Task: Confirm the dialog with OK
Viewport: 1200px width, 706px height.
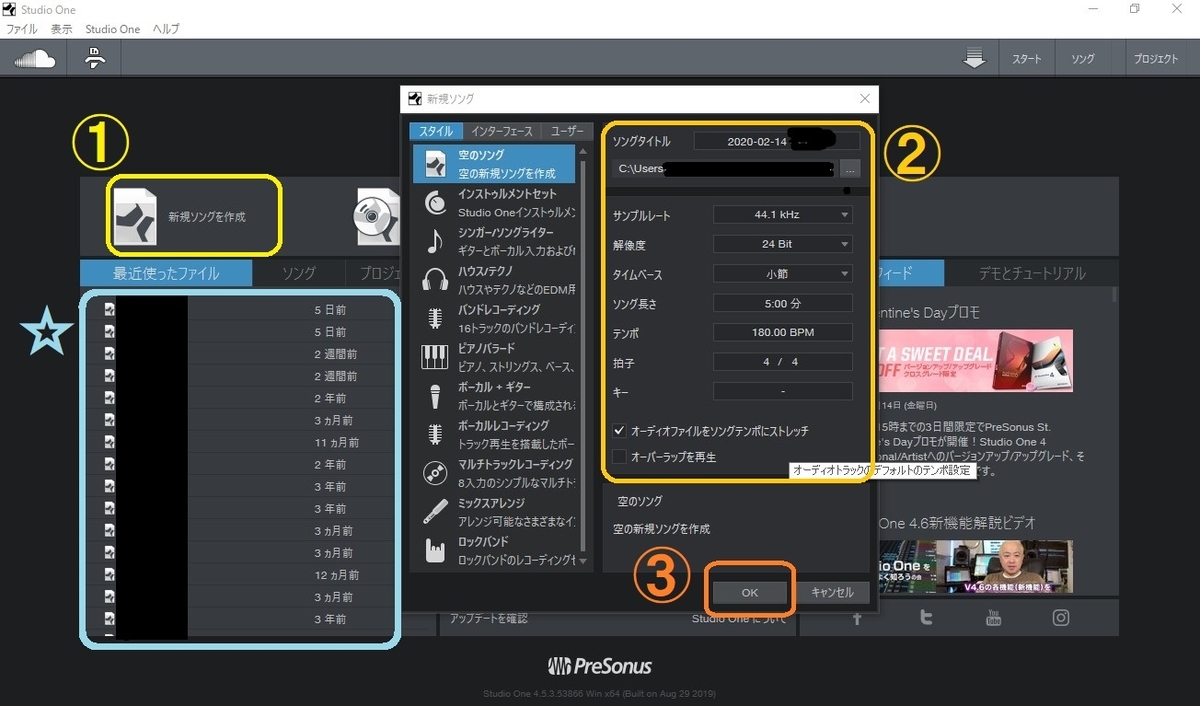Action: click(750, 593)
